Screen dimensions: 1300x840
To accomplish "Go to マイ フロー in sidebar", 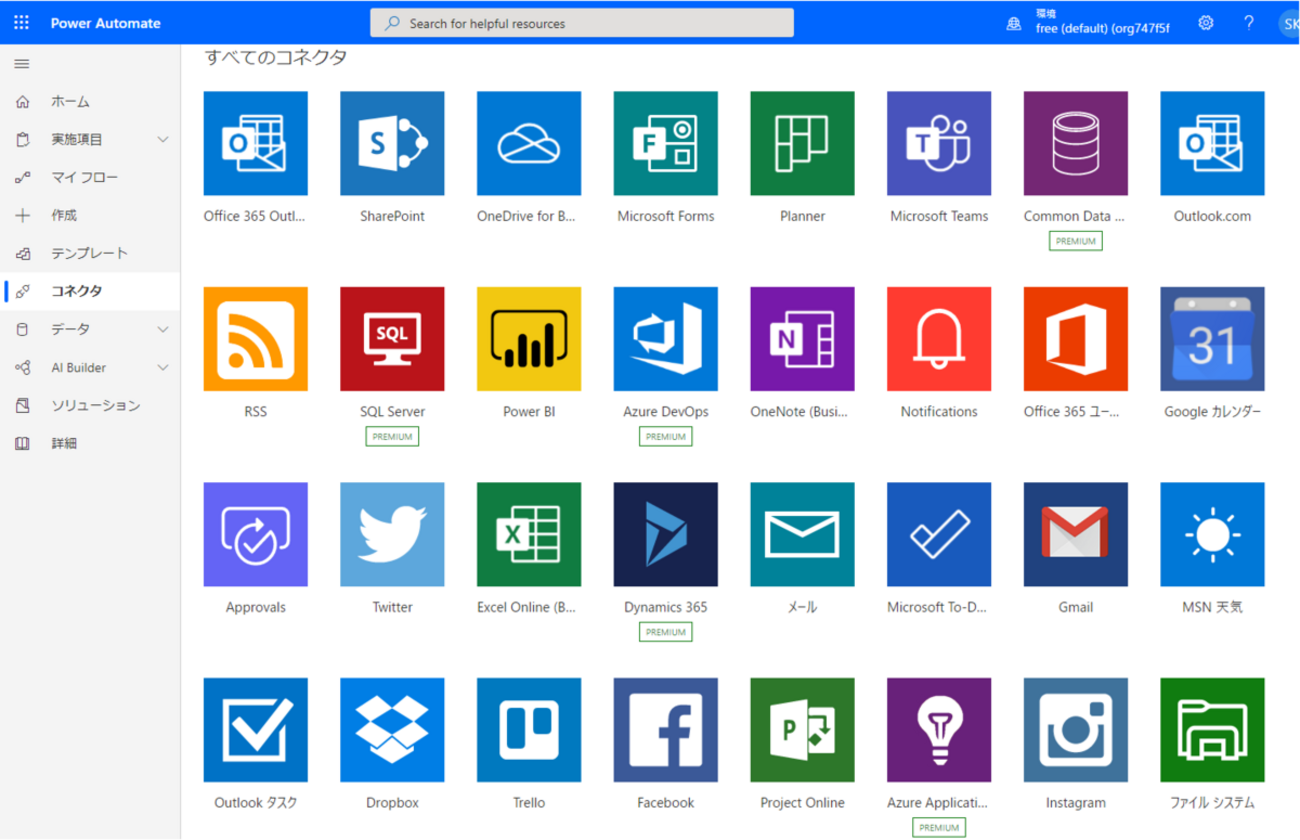I will pyautogui.click(x=85, y=178).
